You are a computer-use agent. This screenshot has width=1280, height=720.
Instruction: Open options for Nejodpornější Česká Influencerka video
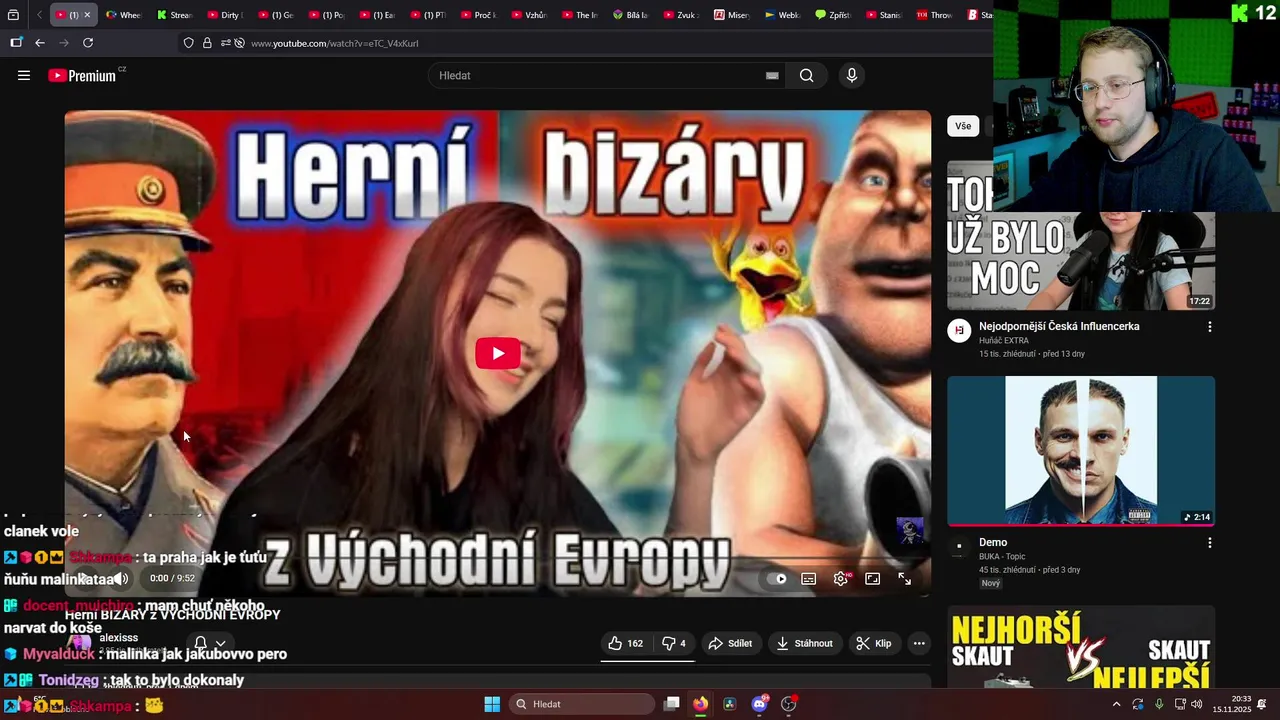click(1209, 327)
